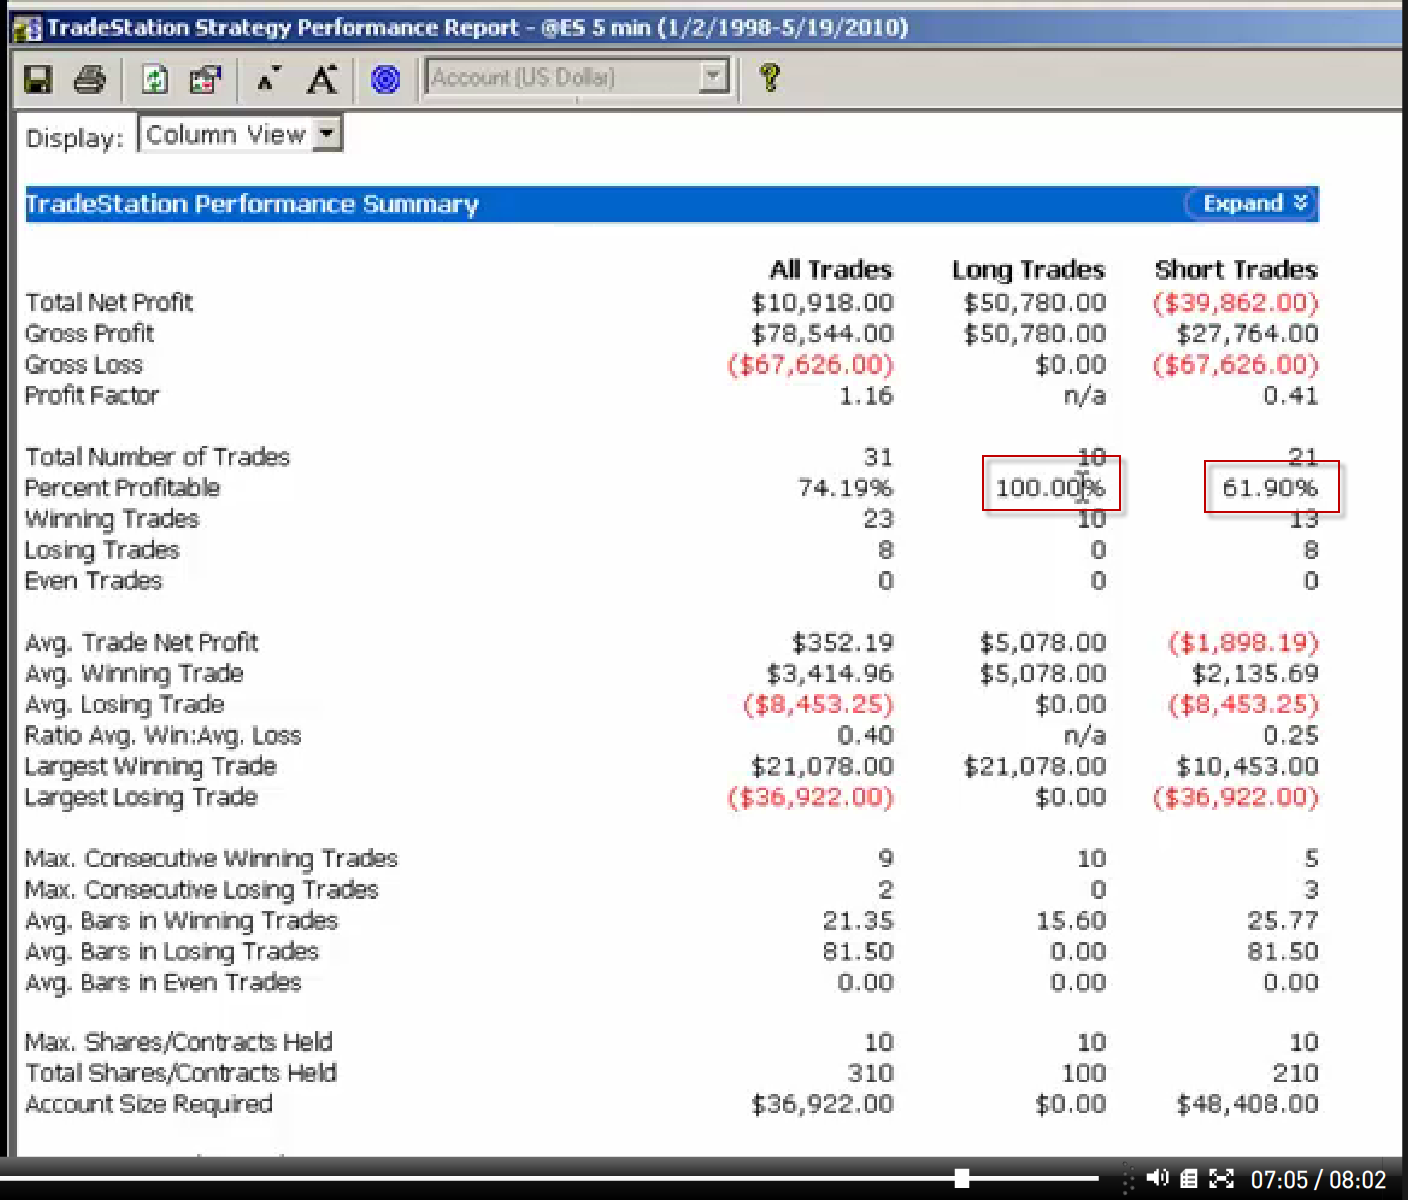Select the Percent Profitable row label
This screenshot has width=1408, height=1200.
point(122,488)
